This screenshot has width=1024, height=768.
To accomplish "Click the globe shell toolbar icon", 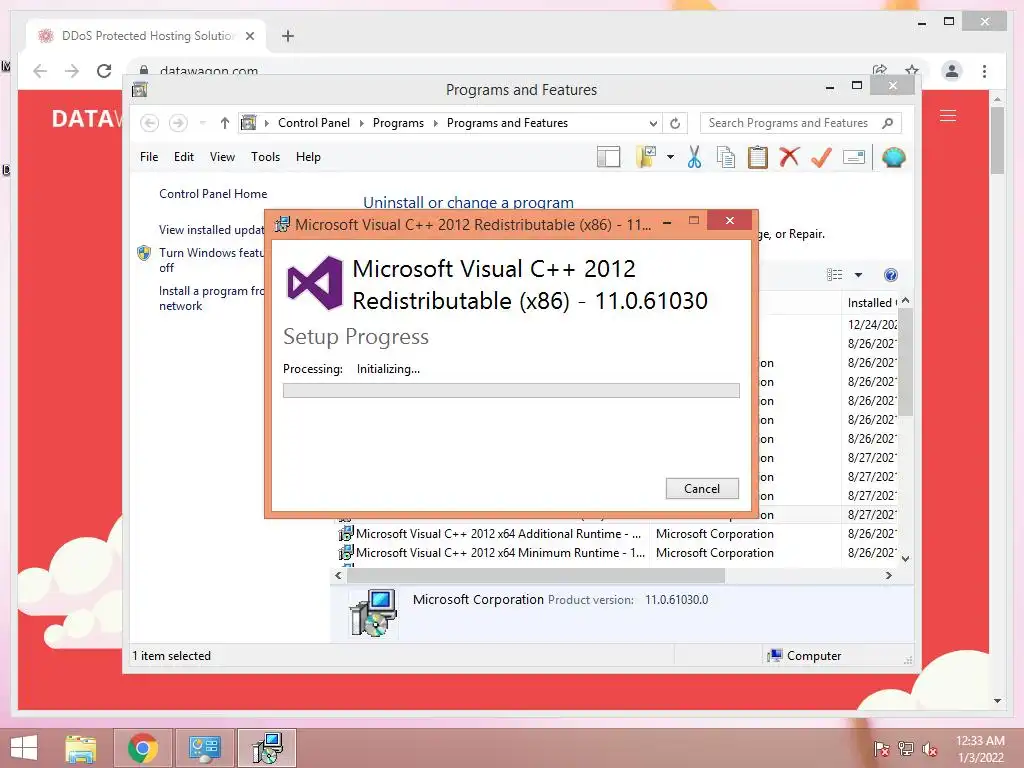I will [x=893, y=157].
